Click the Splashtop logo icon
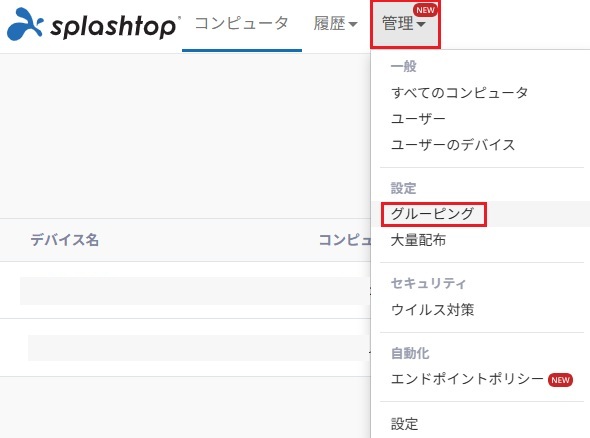The width and height of the screenshot is (590, 438). tap(24, 24)
